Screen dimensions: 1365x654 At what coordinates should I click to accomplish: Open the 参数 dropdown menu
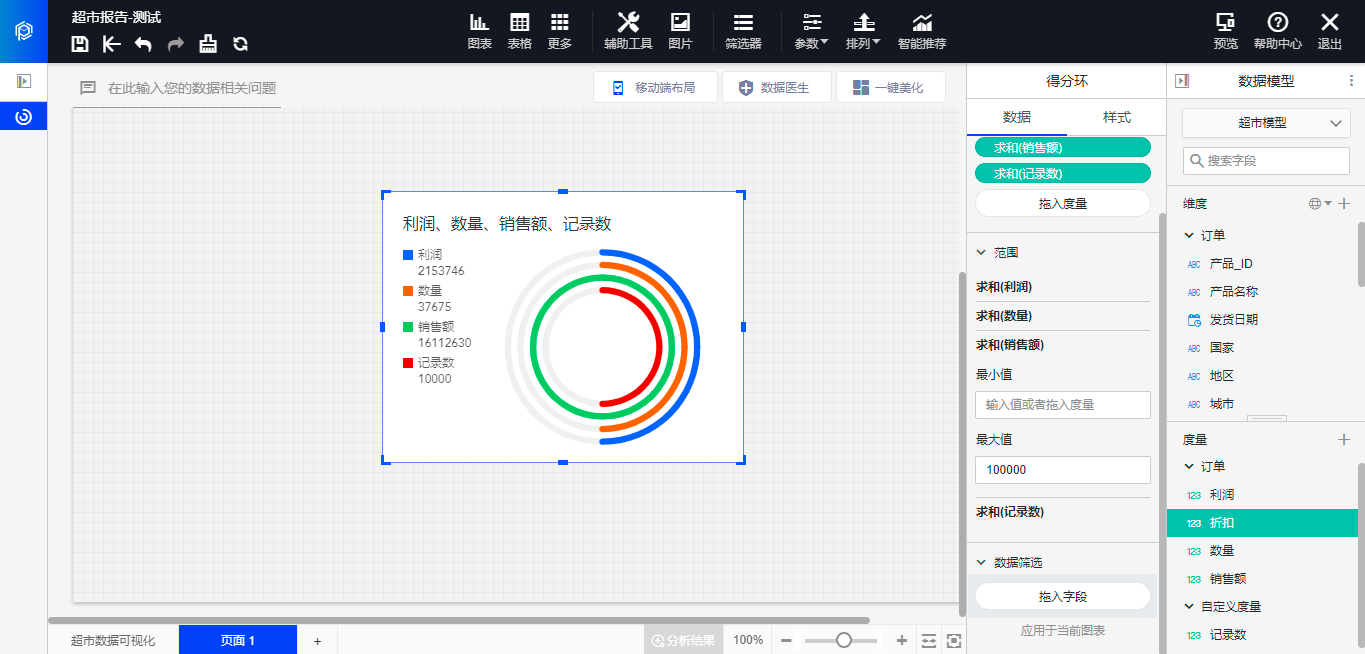tap(811, 31)
